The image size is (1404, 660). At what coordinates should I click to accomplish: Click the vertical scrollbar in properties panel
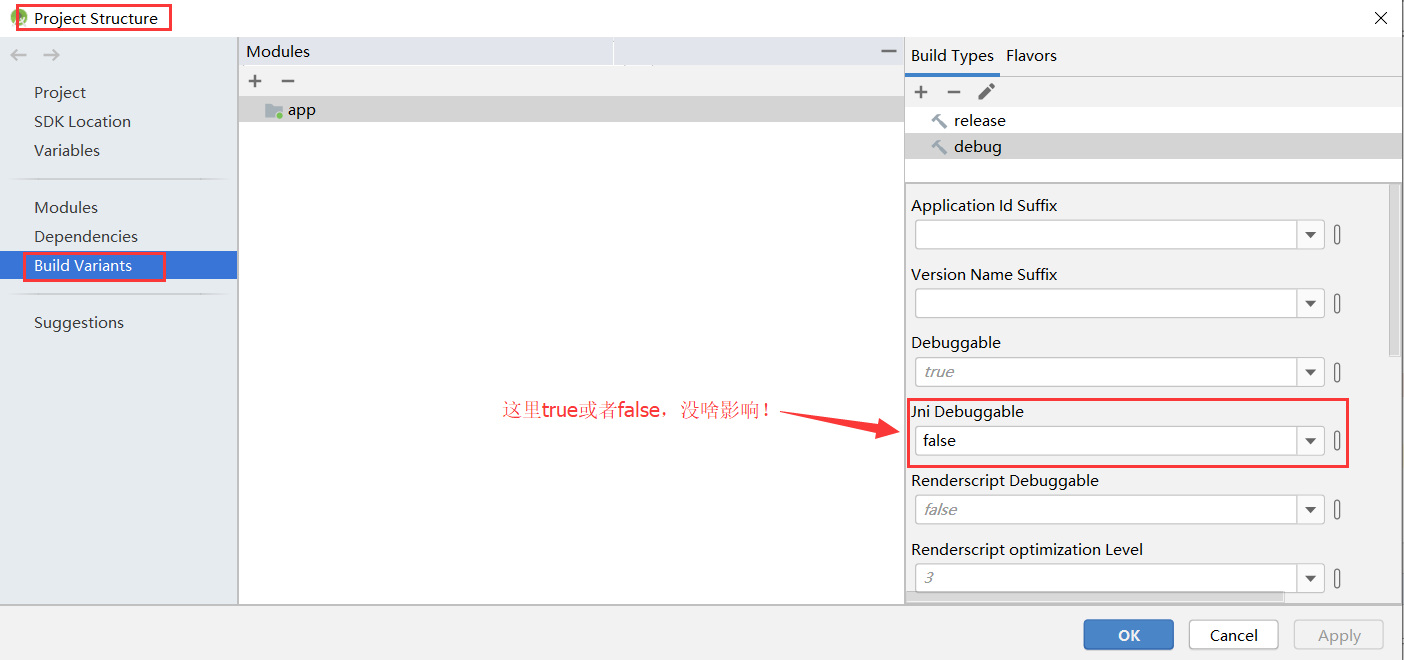coord(1395,270)
